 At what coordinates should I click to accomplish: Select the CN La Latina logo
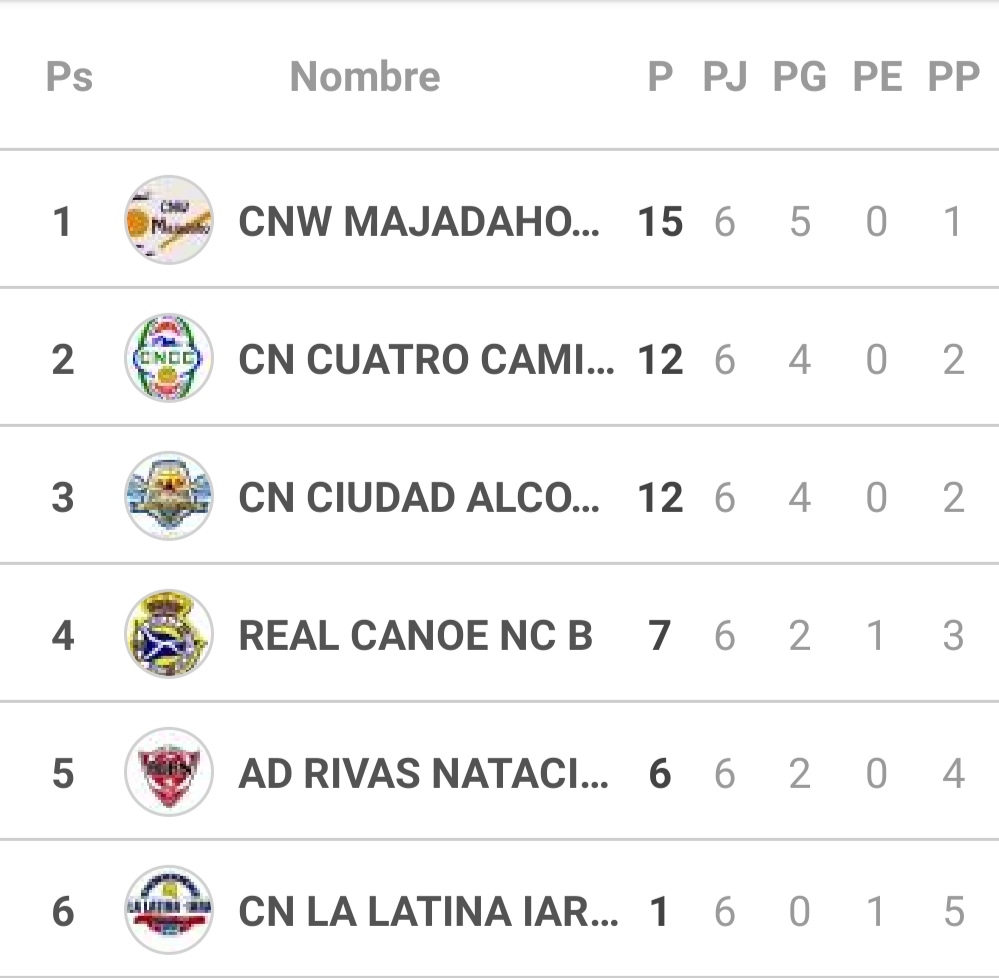[x=169, y=910]
